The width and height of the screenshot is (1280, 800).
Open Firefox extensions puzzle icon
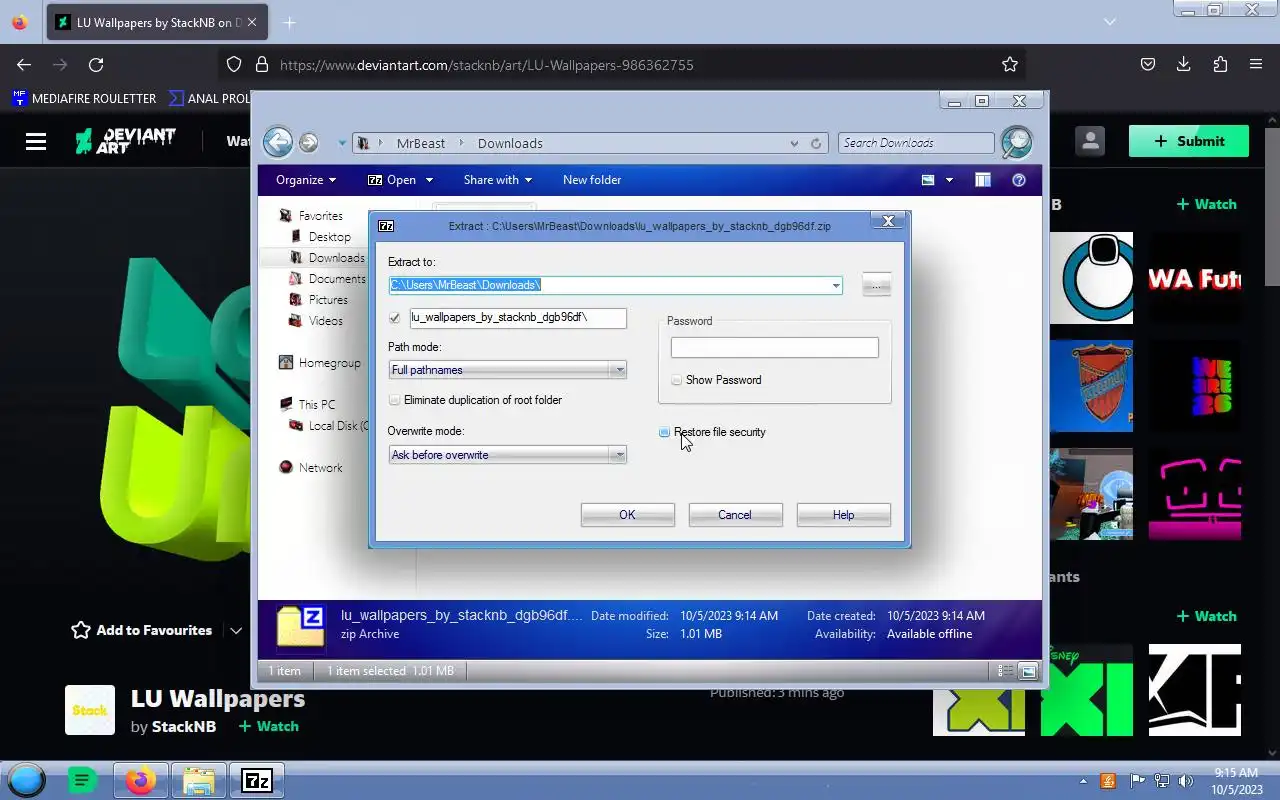pyautogui.click(x=1220, y=64)
